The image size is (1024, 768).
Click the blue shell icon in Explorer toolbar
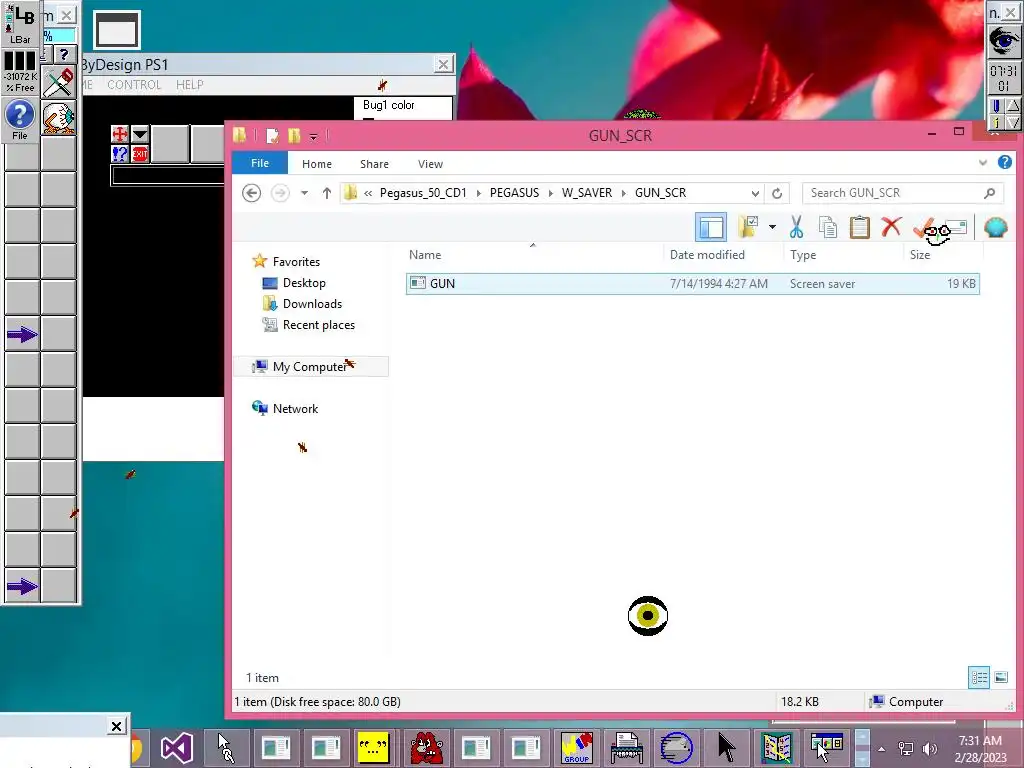[995, 227]
